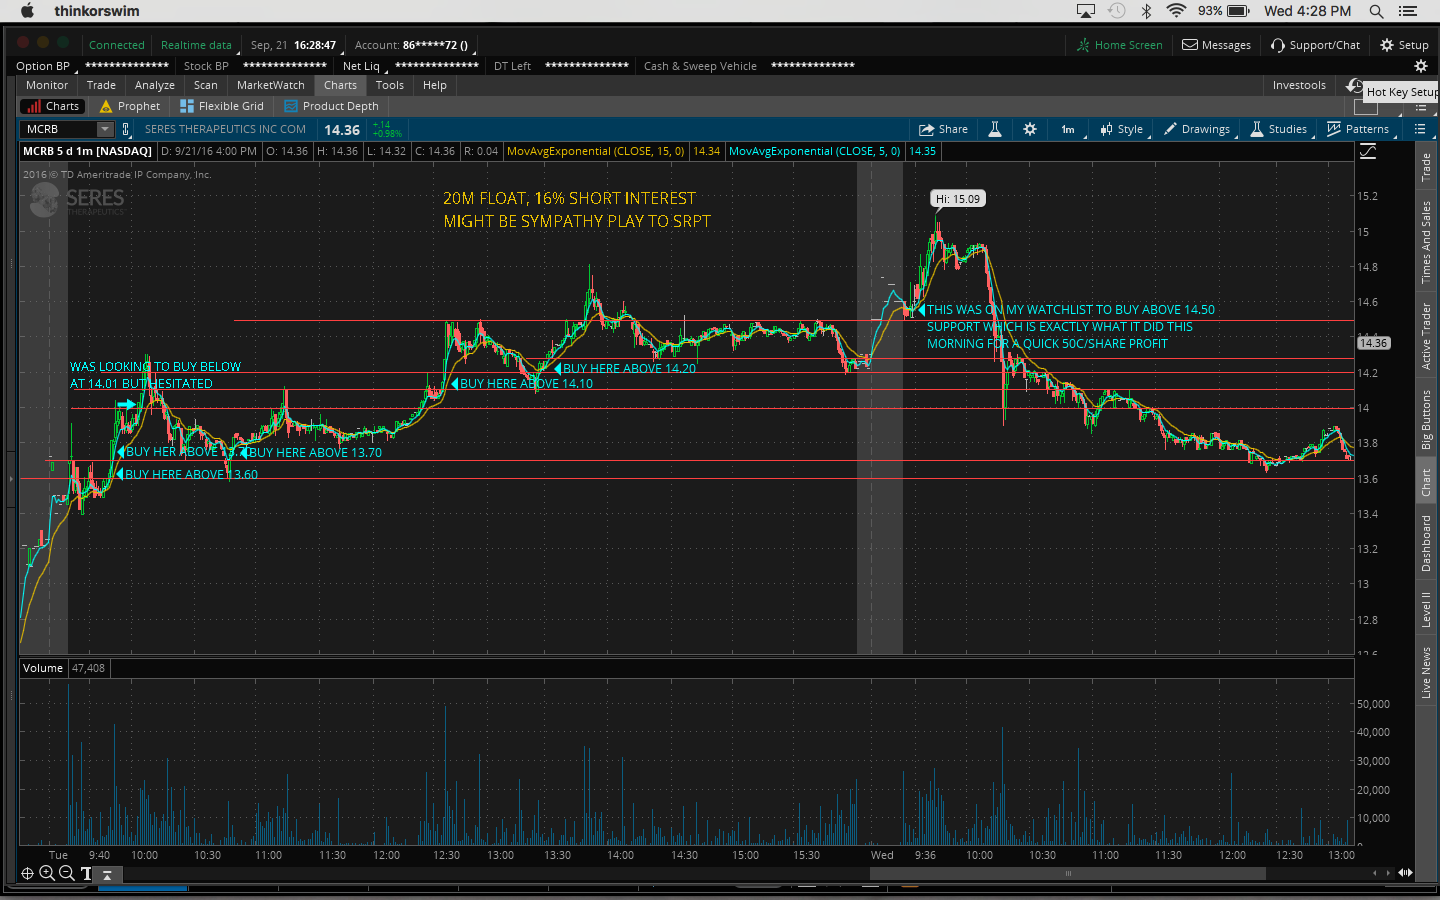The width and height of the screenshot is (1440, 900).
Task: Open Support/Chat
Action: [x=1316, y=45]
